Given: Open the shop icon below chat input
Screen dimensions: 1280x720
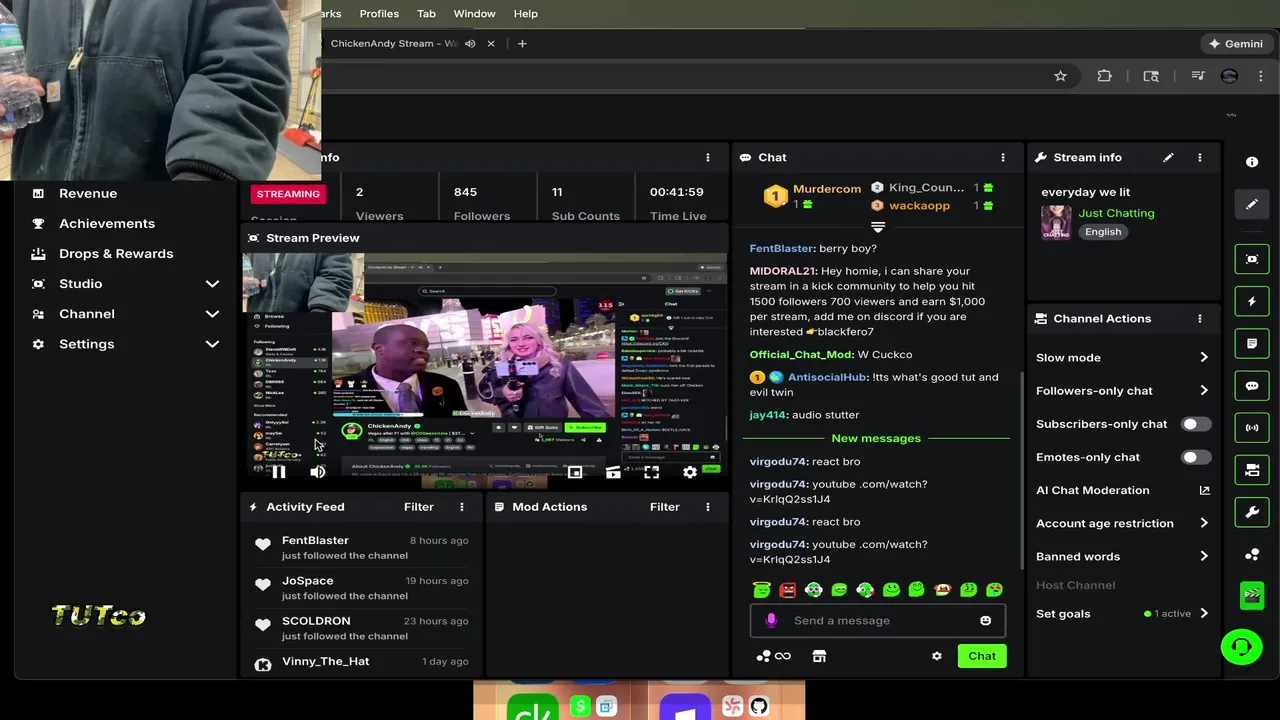Looking at the screenshot, I should [x=819, y=656].
